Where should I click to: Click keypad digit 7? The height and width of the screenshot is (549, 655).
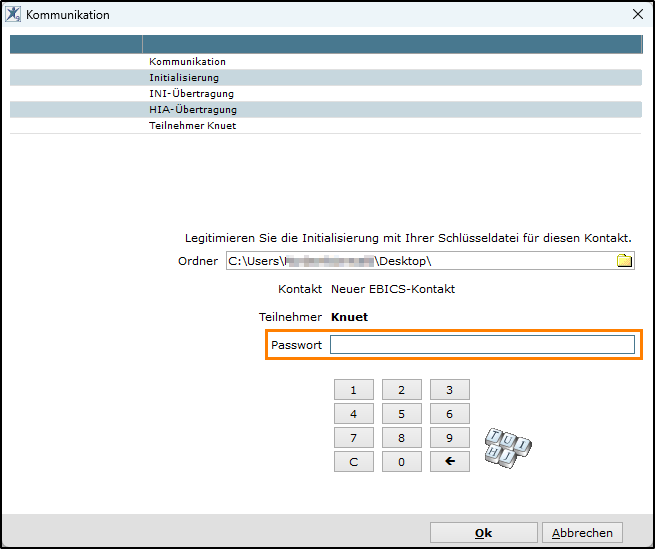click(x=354, y=437)
